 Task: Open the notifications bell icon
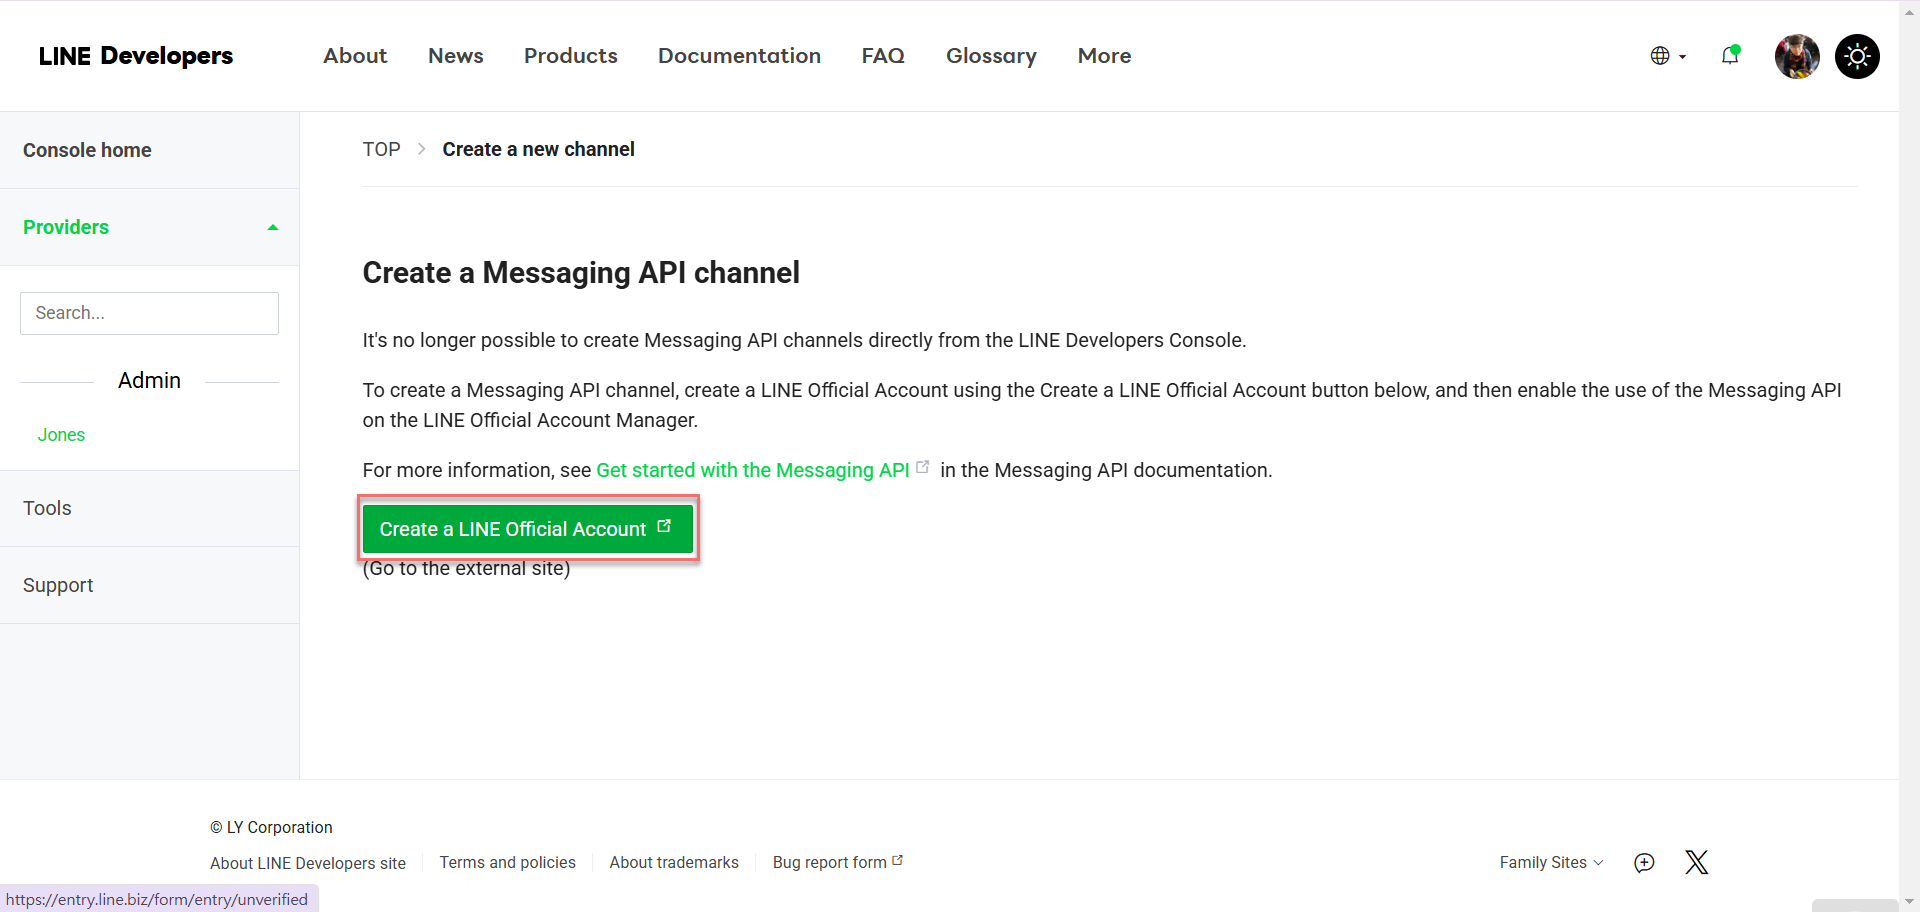point(1730,56)
